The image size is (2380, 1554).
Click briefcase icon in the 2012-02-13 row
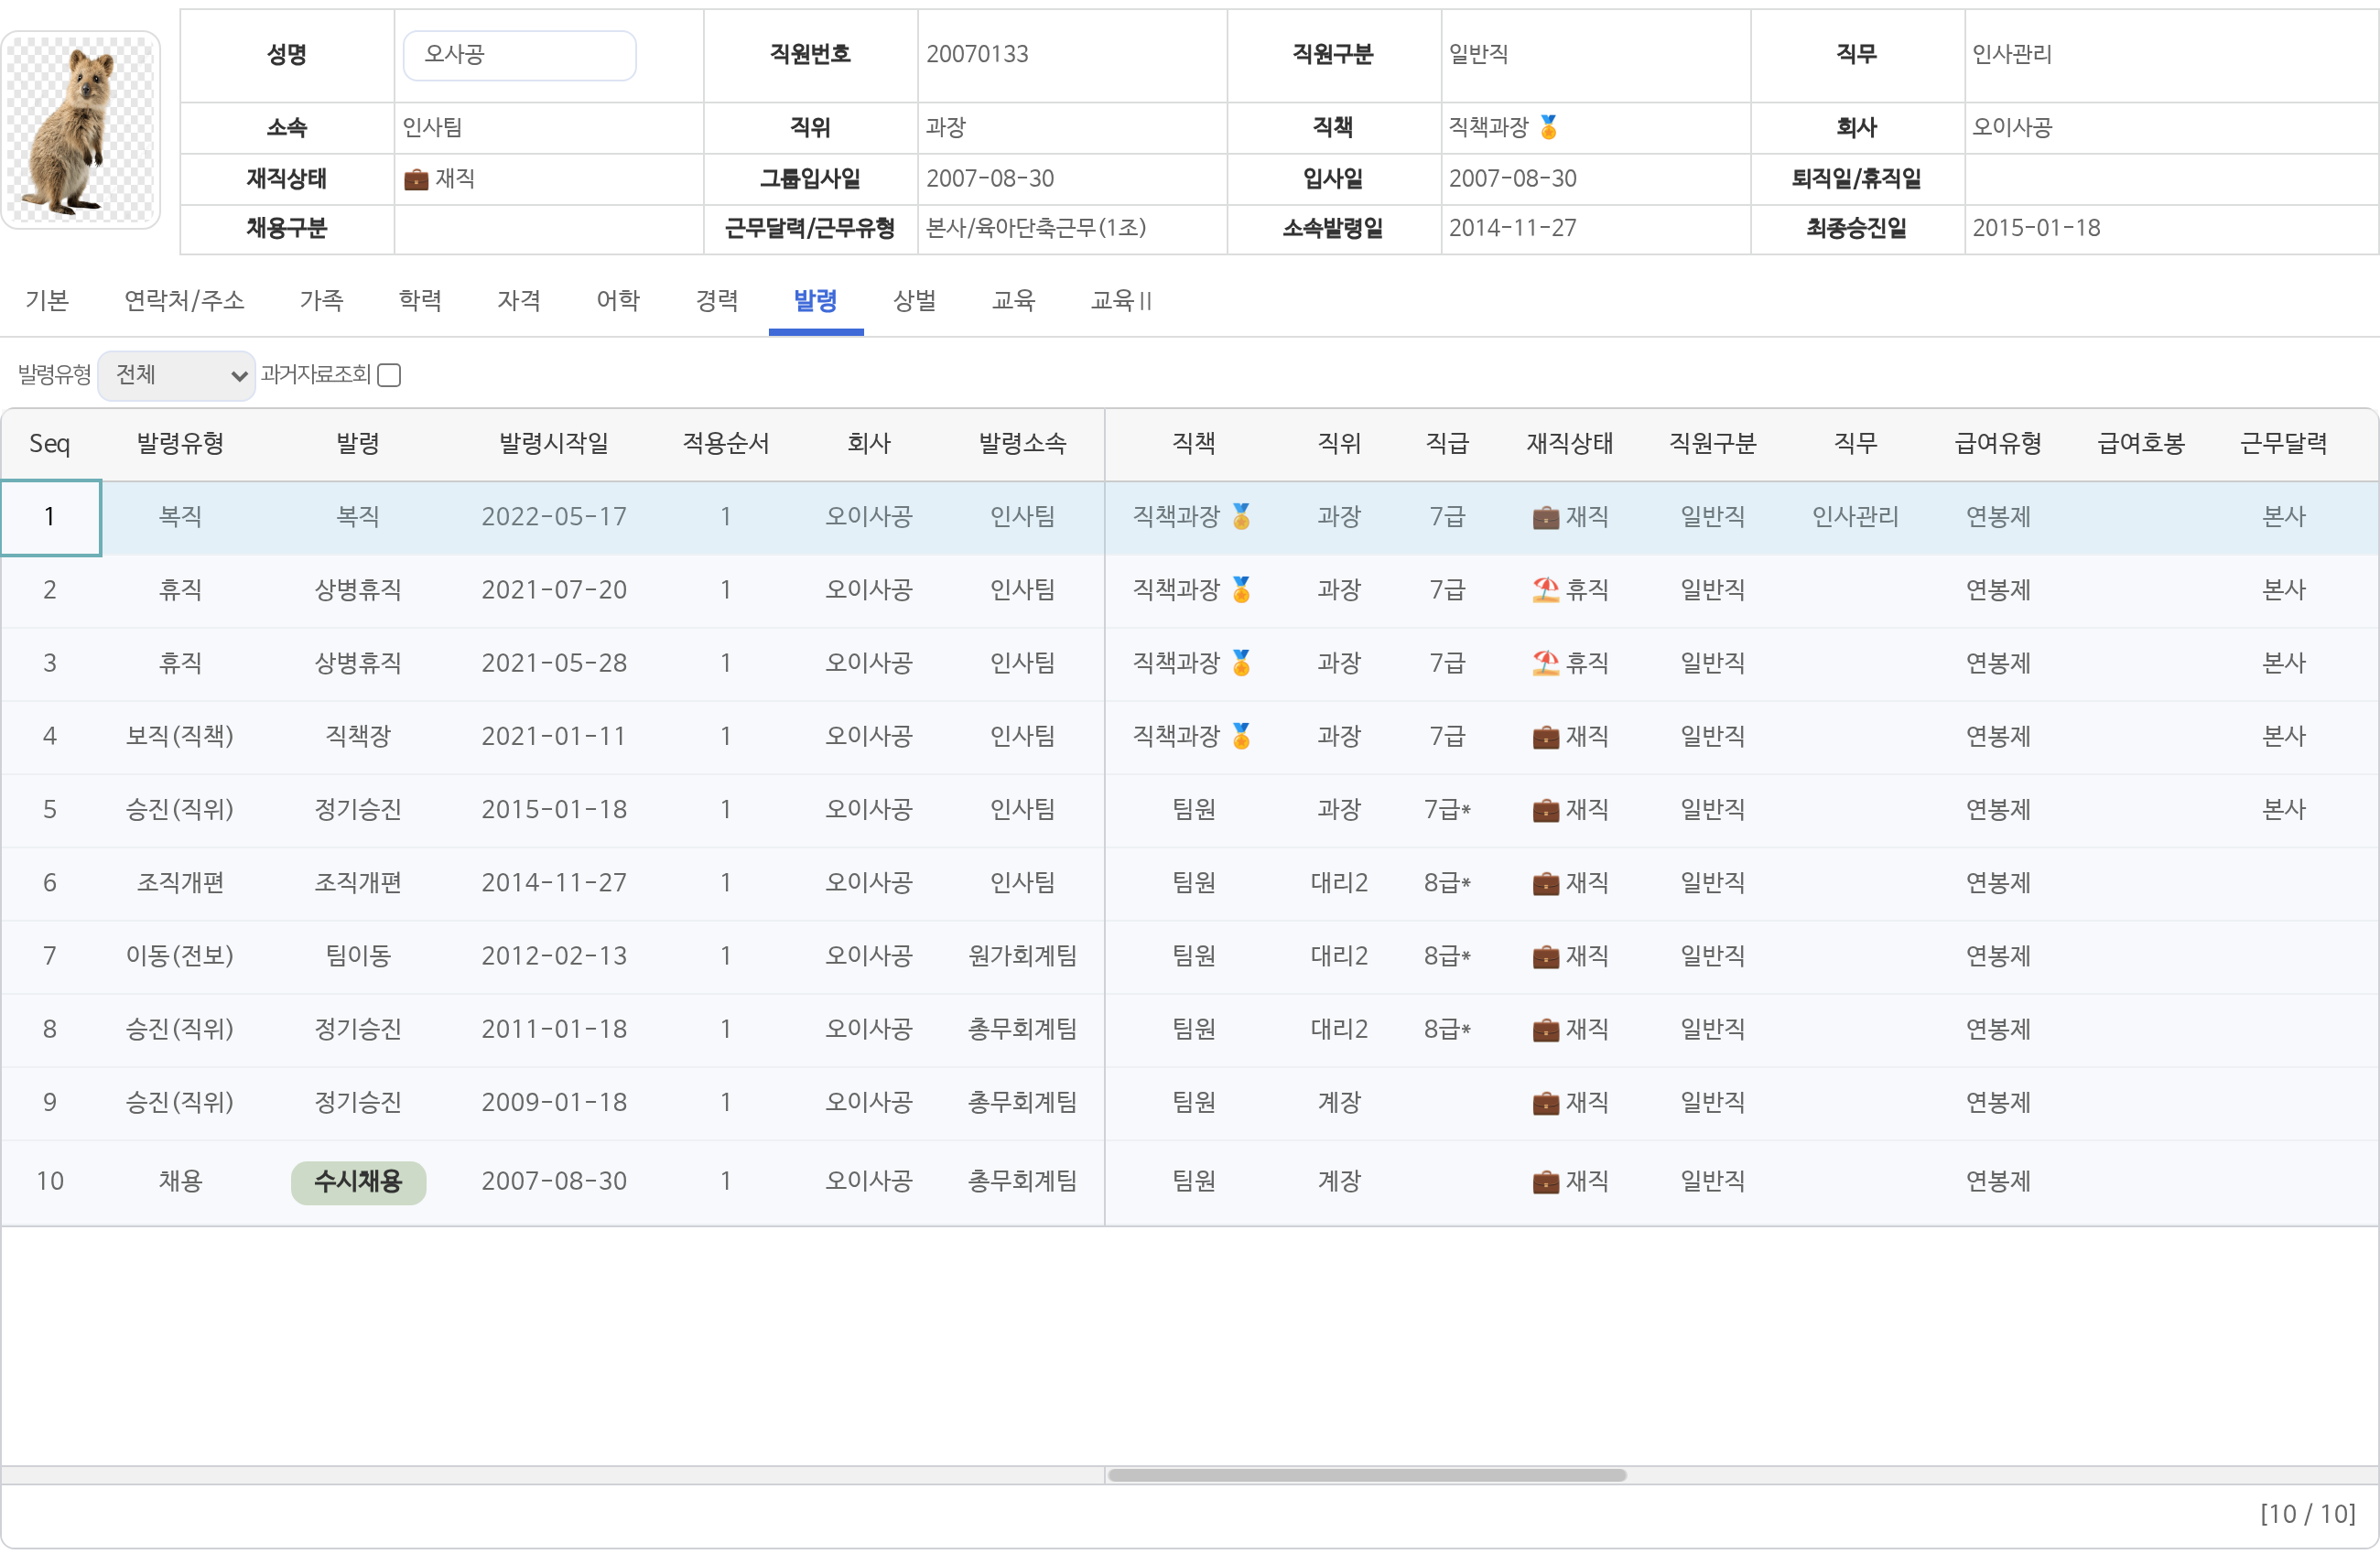(x=1545, y=956)
